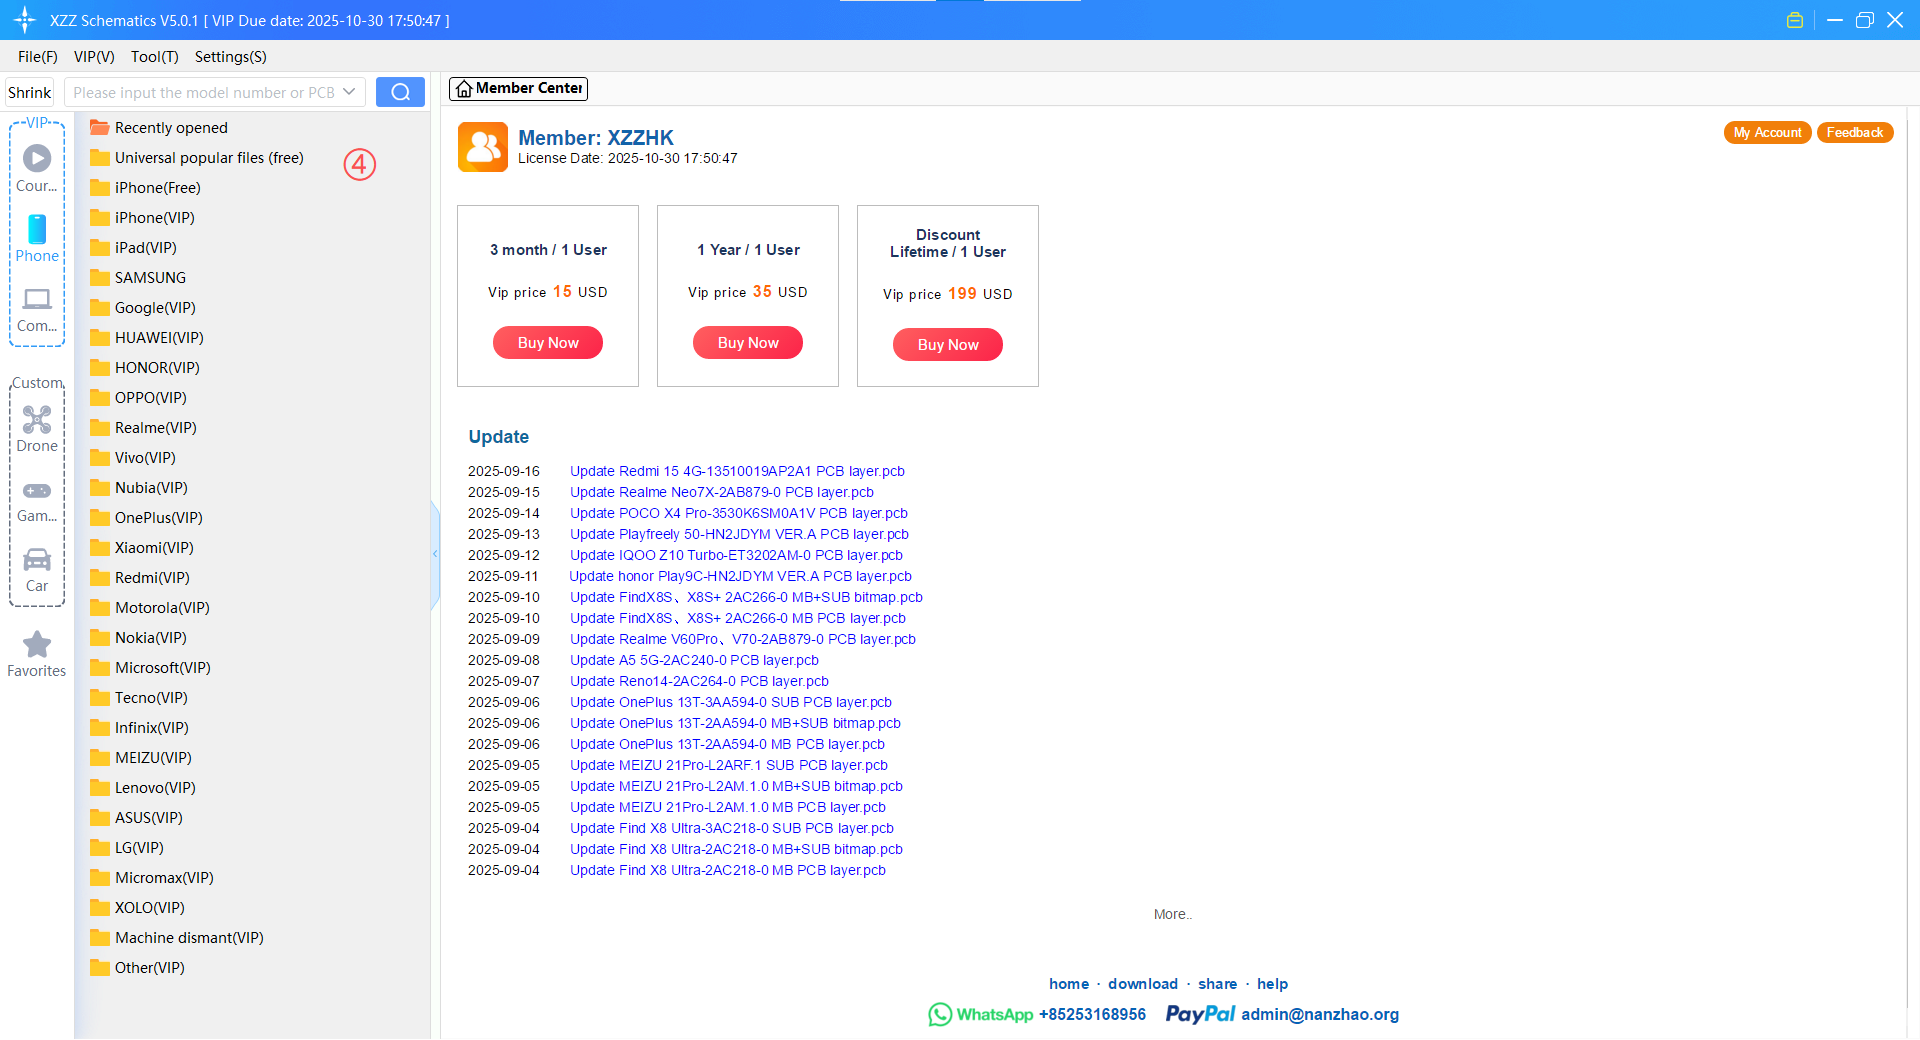This screenshot has height=1040, width=1920.
Task: Open the File(F) menu
Action: click(x=38, y=57)
